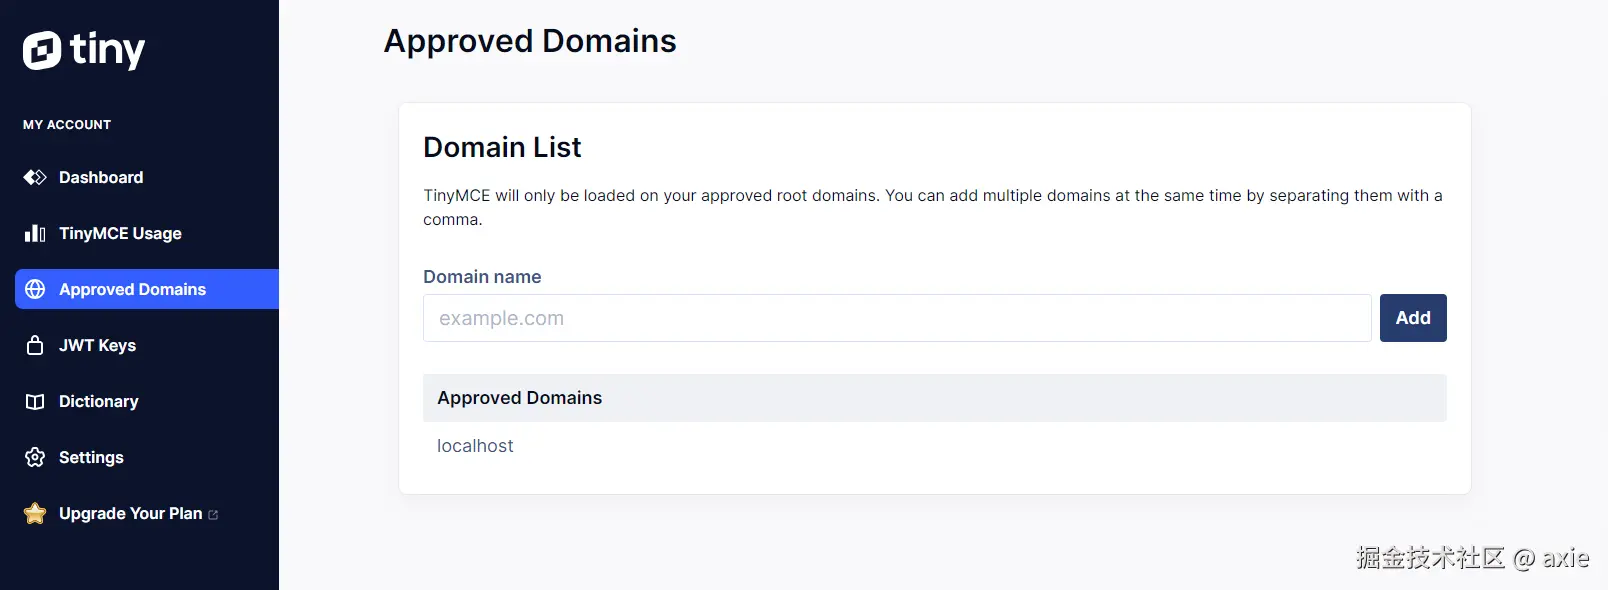
Task: Open the Settings menu label
Action: coord(91,458)
